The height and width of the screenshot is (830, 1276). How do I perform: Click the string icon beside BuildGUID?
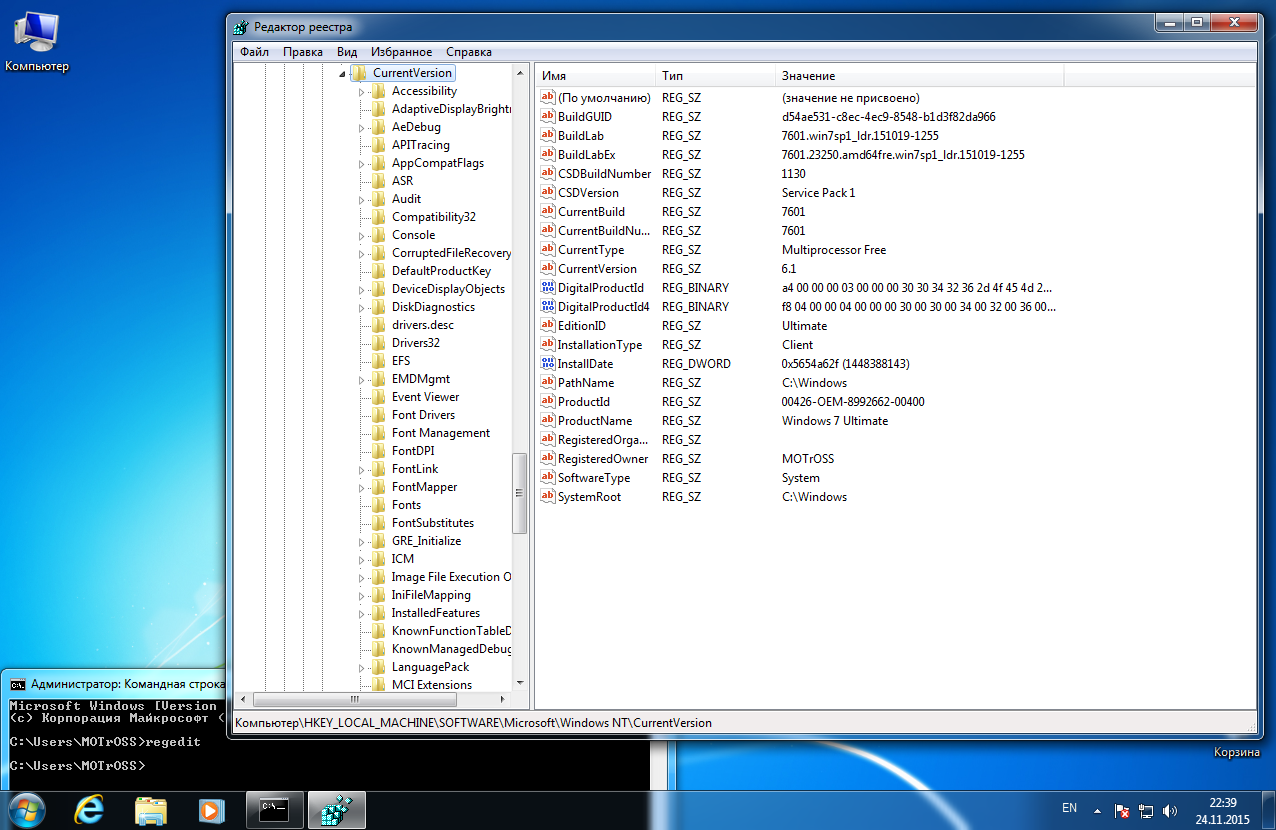point(547,116)
